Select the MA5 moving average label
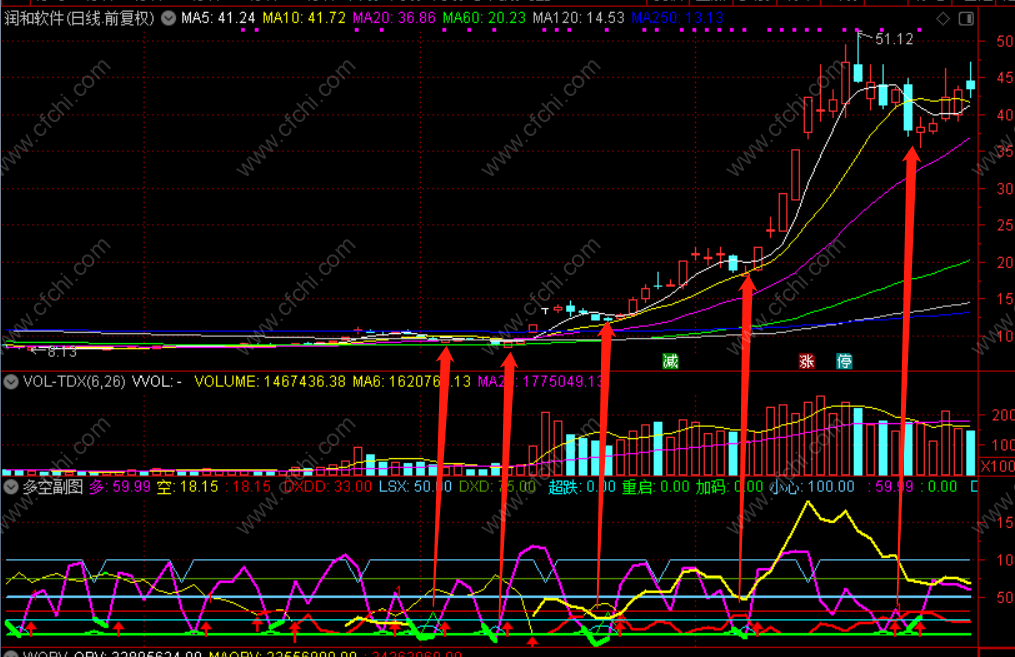 [218, 18]
